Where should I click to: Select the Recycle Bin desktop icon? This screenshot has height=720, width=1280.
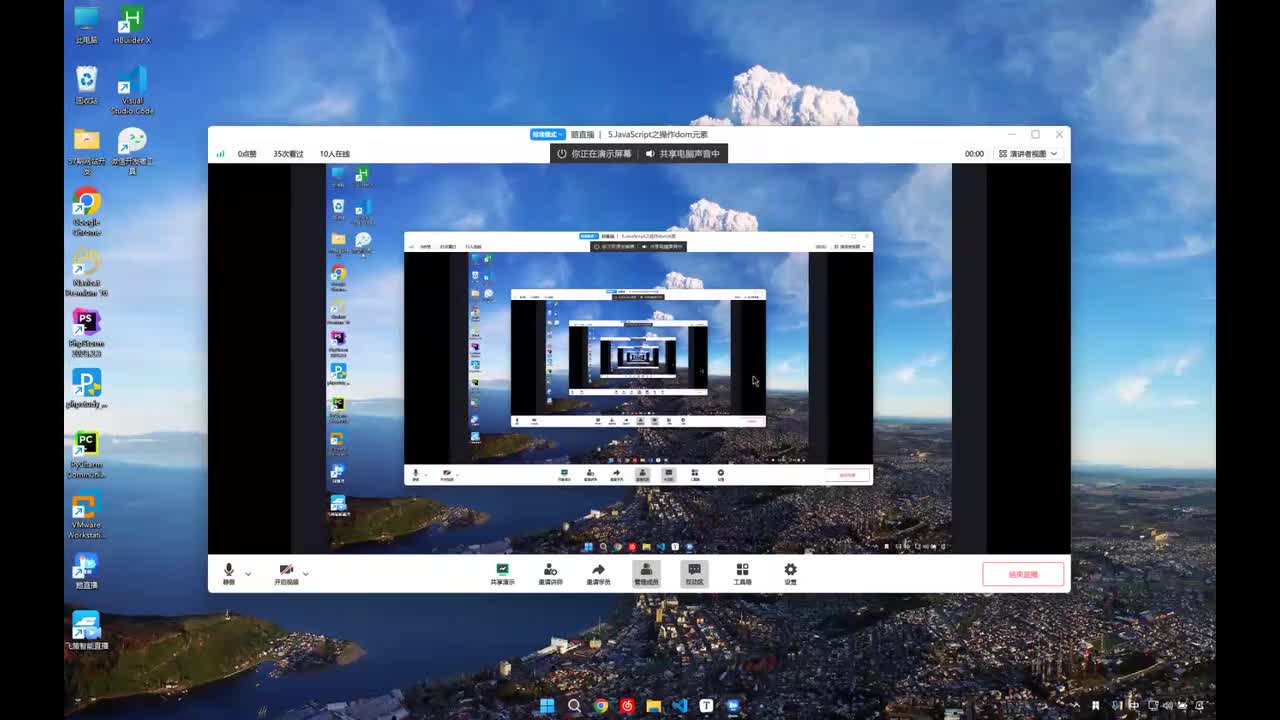87,86
